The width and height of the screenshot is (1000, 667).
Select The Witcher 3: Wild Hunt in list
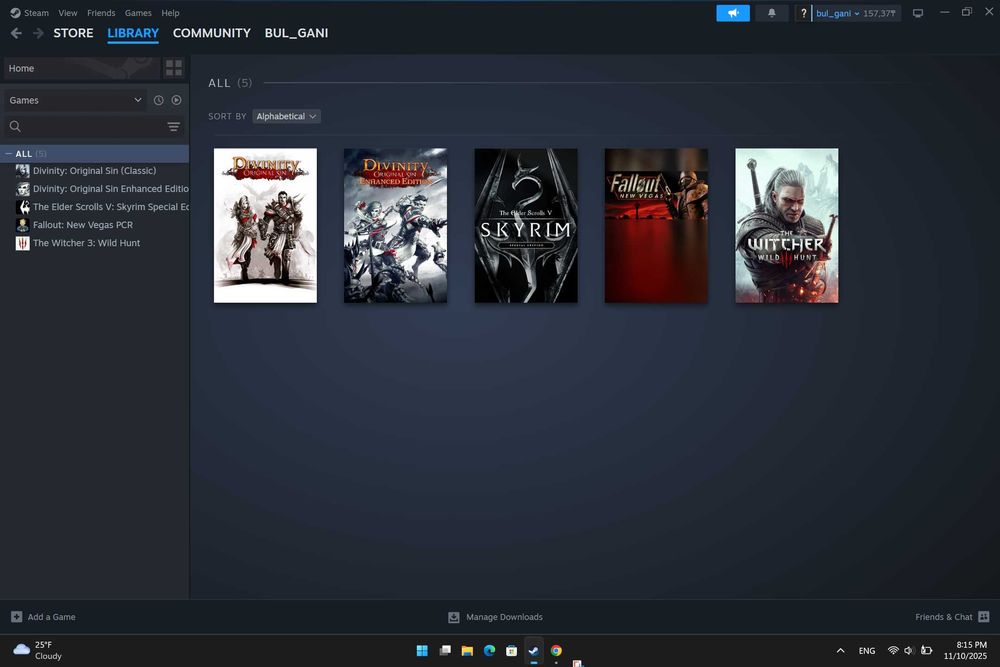point(87,243)
